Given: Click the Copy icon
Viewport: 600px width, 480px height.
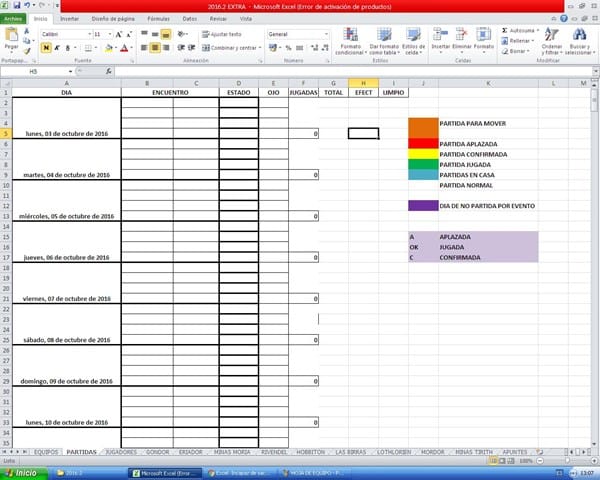Looking at the screenshot, I should pyautogui.click(x=26, y=41).
